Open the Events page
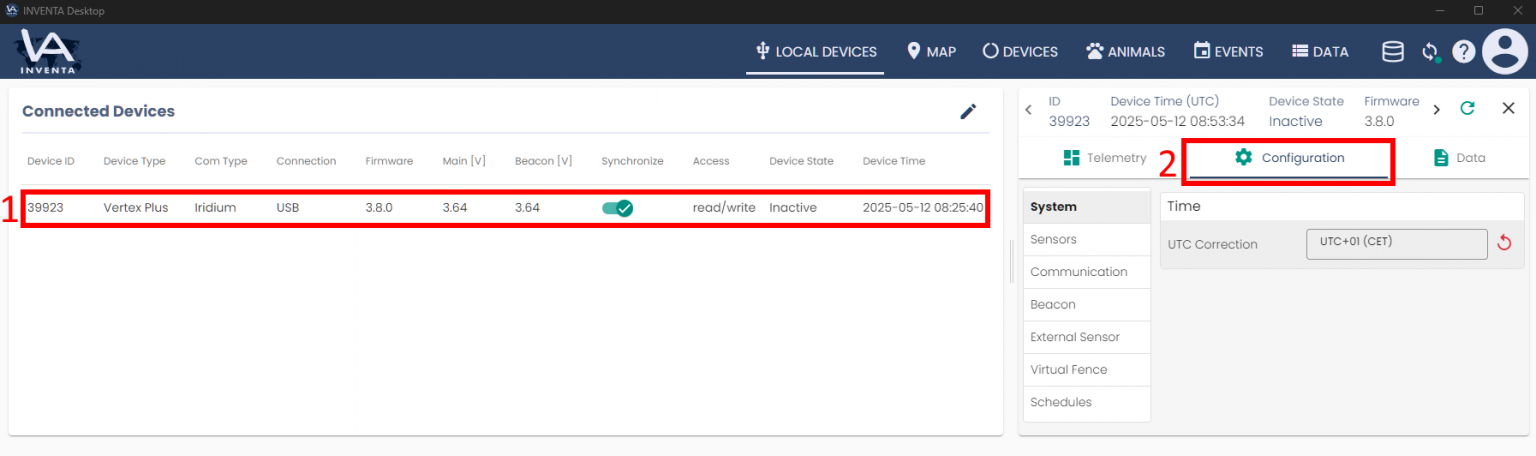 pyautogui.click(x=1228, y=52)
